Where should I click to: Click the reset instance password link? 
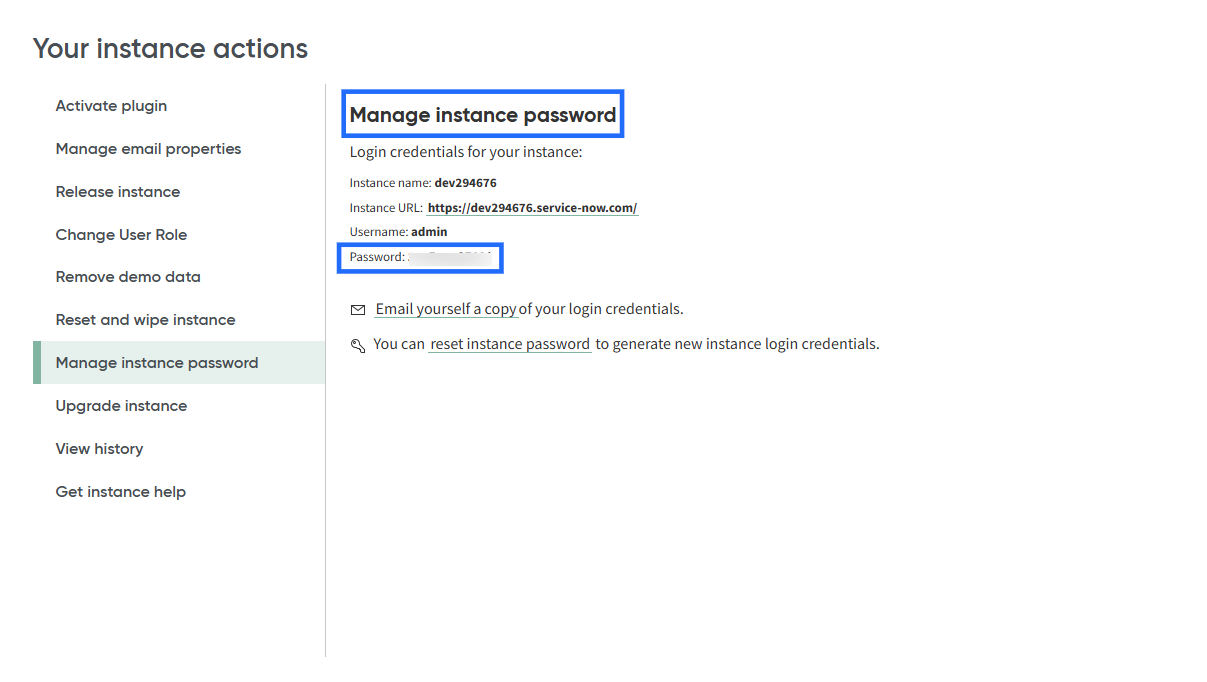509,344
